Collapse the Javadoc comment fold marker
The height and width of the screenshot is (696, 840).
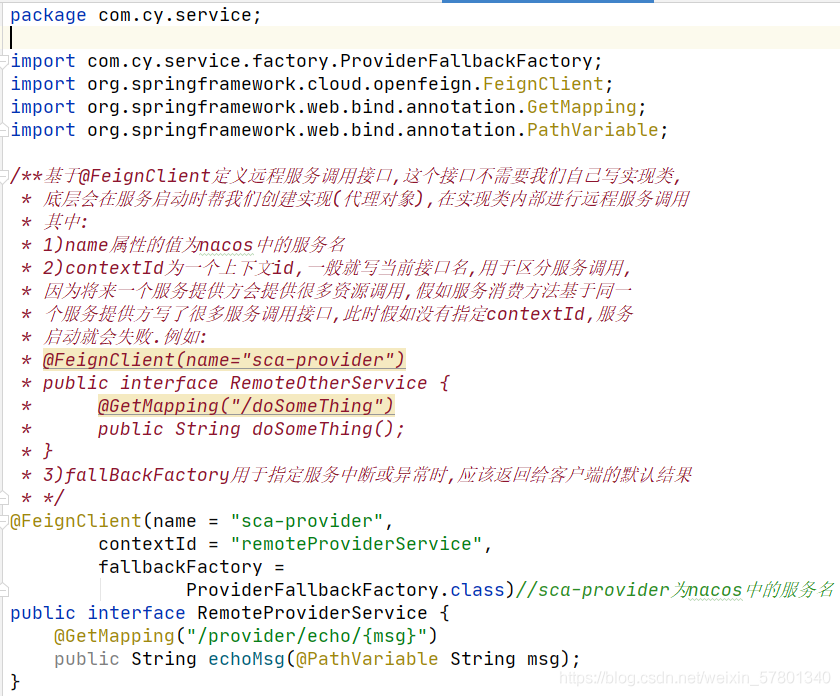click(6, 176)
